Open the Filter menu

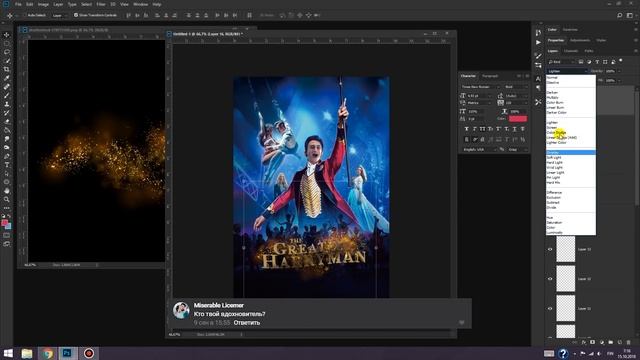tap(101, 4)
